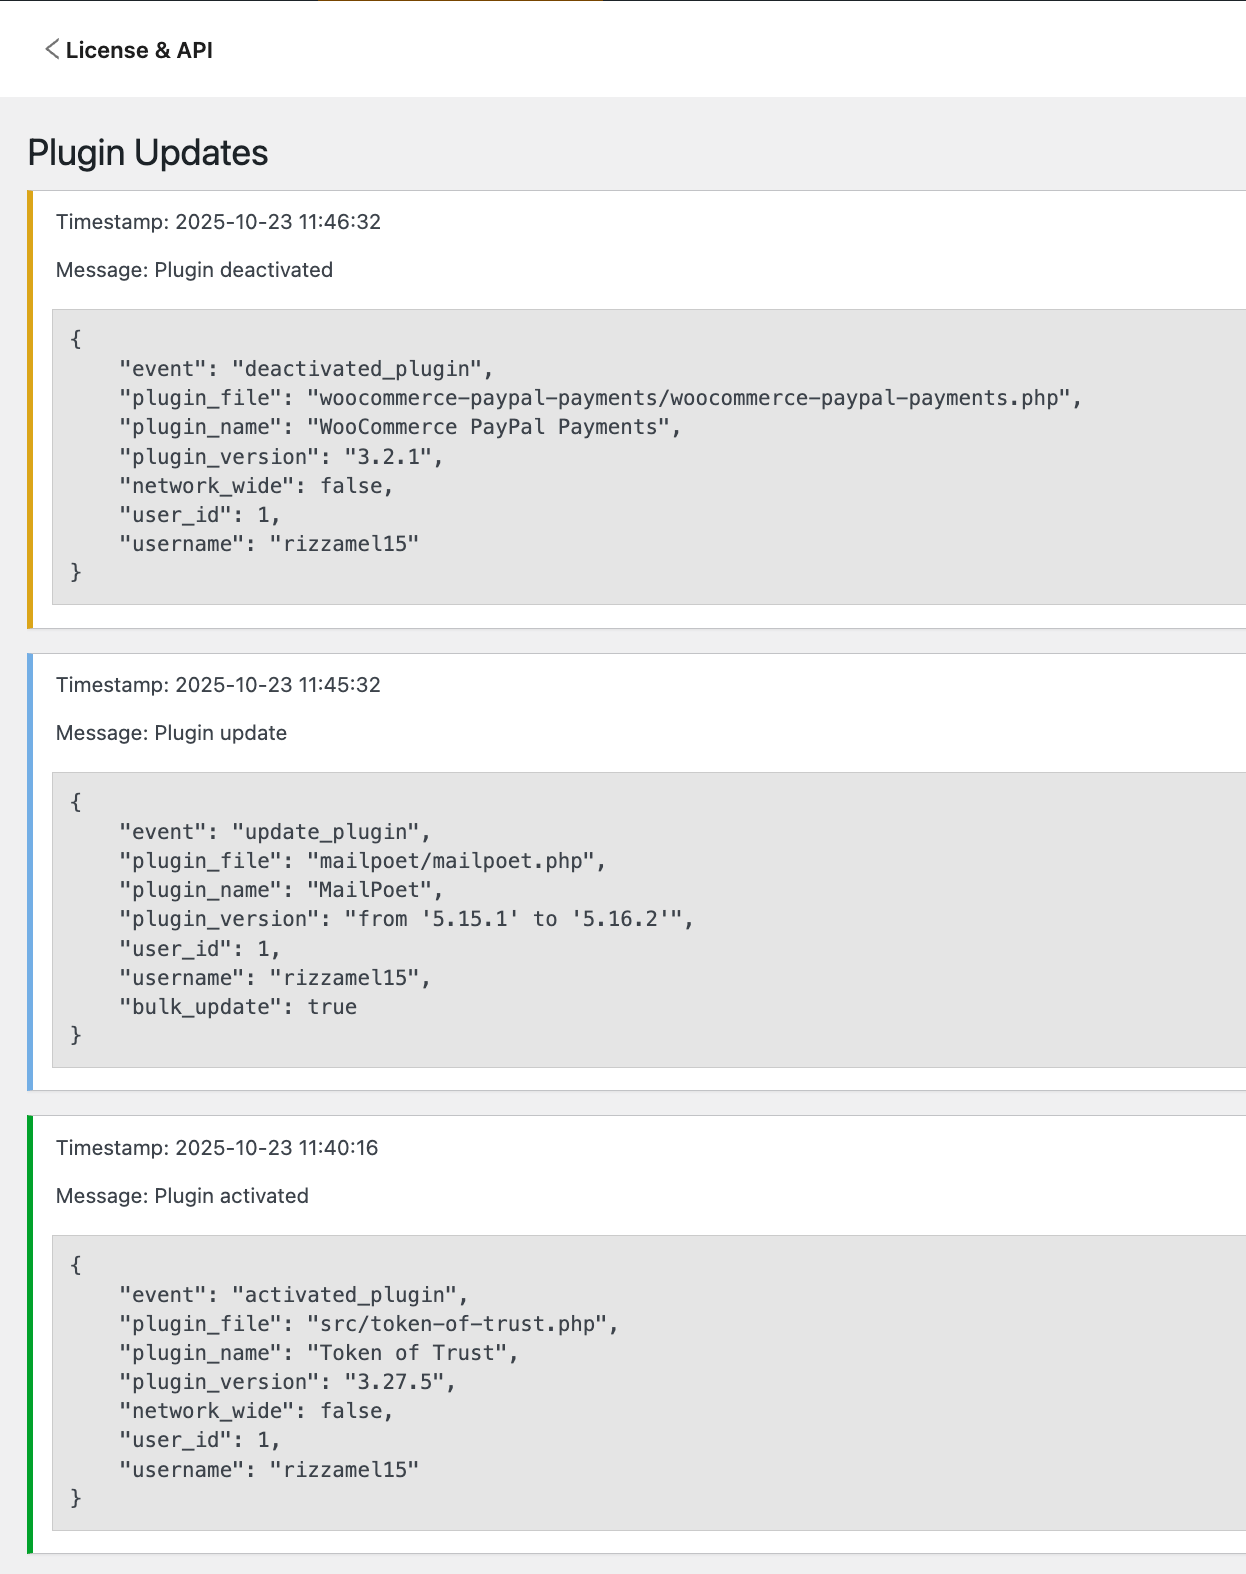Click the src/token-of-trust.php plugin_file line
This screenshot has height=1574, width=1246.
point(368,1324)
